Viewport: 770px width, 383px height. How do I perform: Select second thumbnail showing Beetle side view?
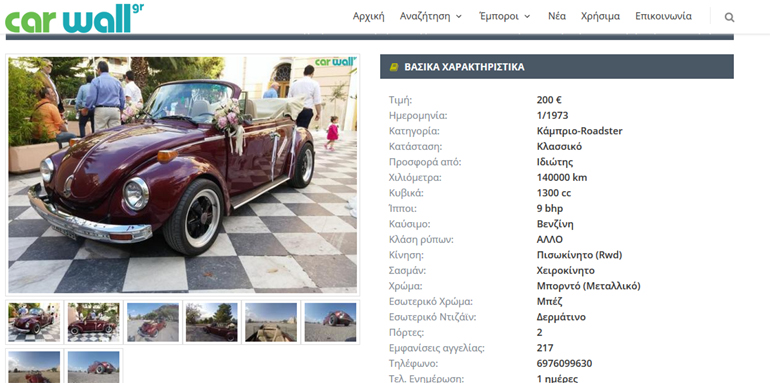[93, 322]
